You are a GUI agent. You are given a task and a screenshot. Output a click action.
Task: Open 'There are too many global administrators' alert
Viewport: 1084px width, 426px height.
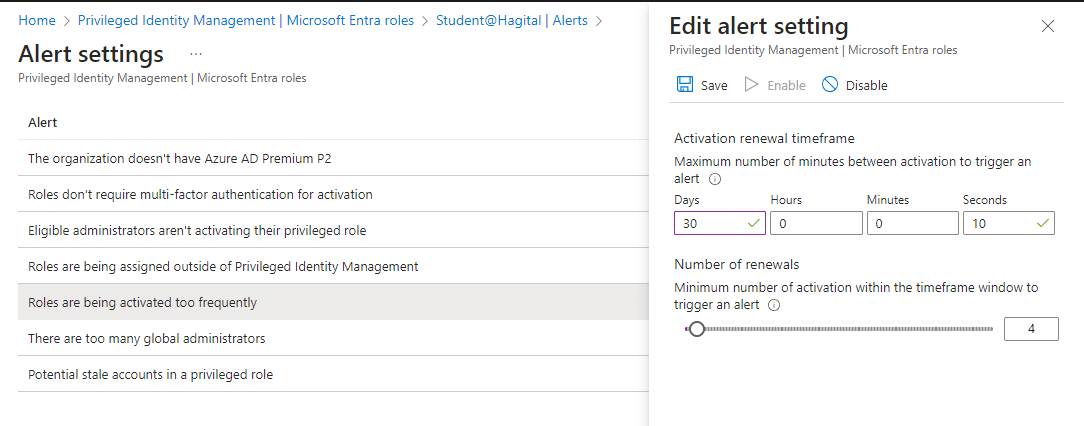click(146, 338)
